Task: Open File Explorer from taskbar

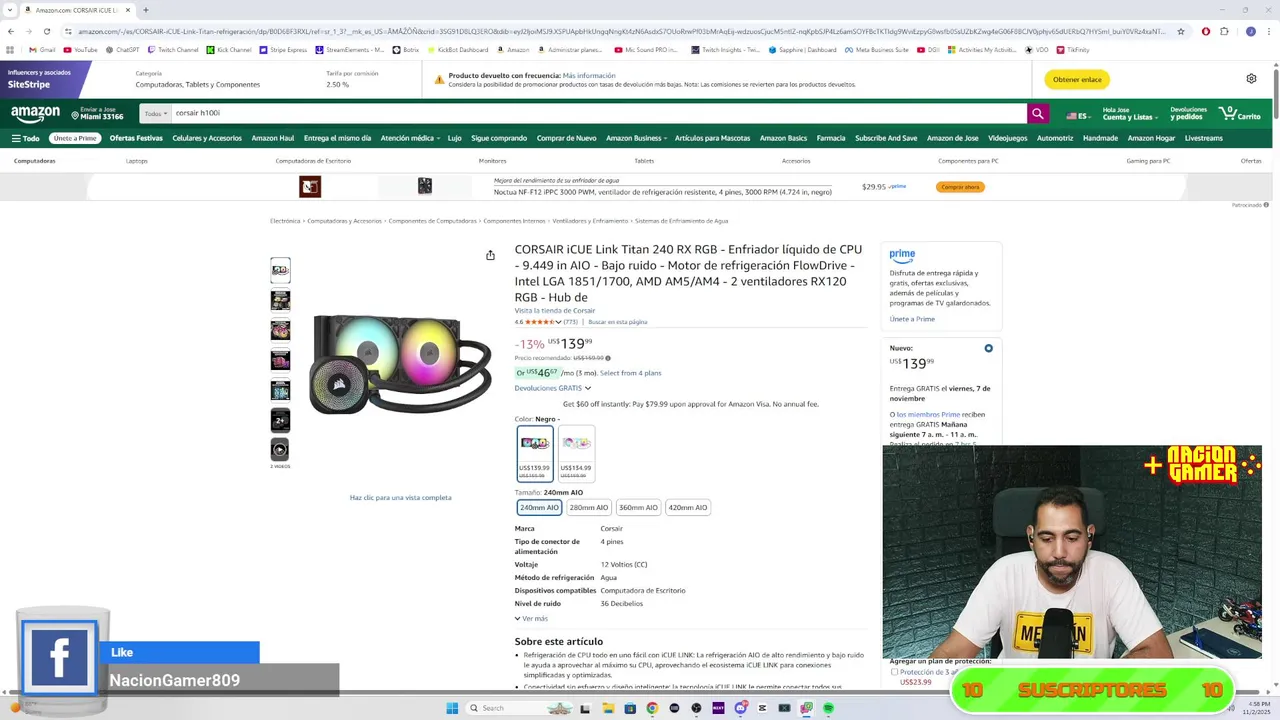Action: [608, 708]
